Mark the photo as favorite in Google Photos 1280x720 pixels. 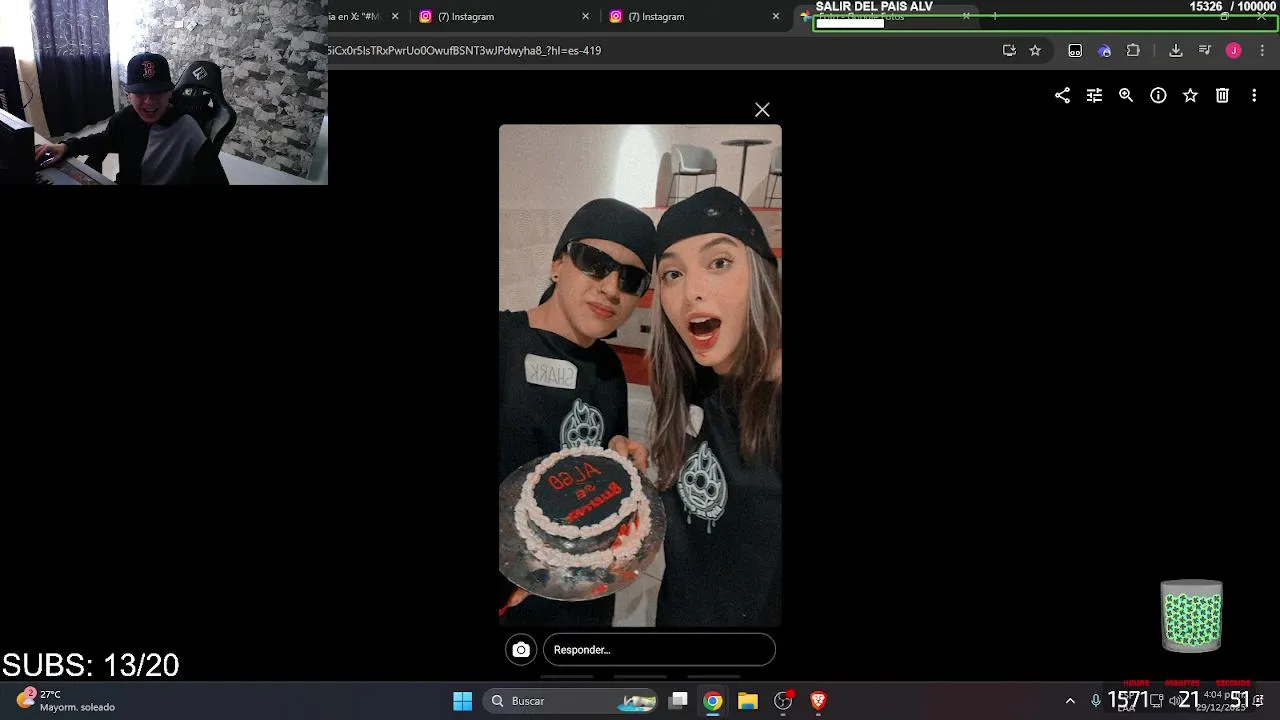click(x=1190, y=95)
